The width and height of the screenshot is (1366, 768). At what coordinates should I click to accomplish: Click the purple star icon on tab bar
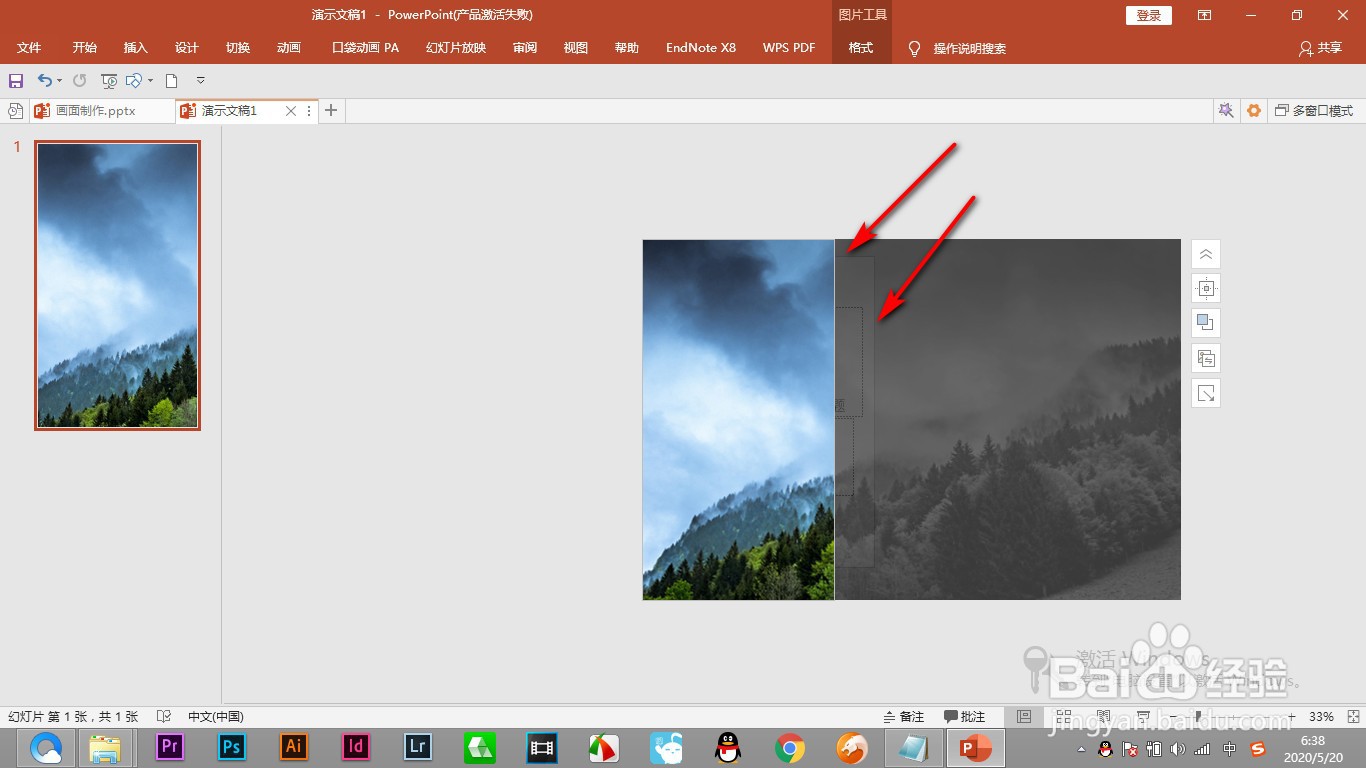pyautogui.click(x=1226, y=111)
